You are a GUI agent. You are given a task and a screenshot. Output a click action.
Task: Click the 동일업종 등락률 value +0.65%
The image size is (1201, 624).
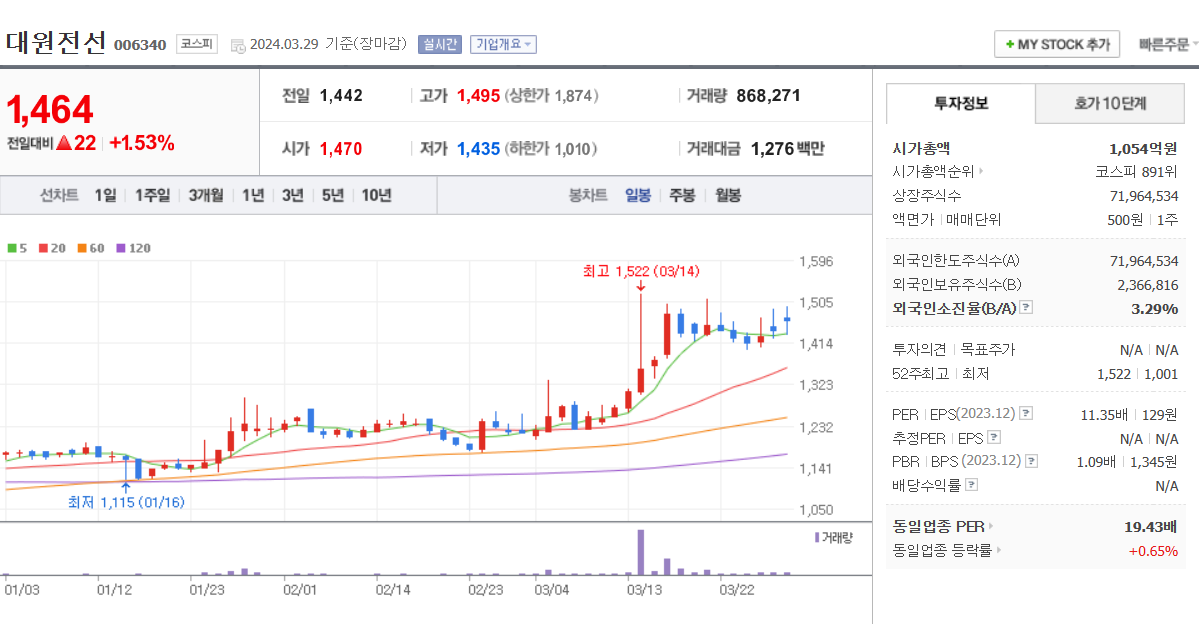(1153, 550)
